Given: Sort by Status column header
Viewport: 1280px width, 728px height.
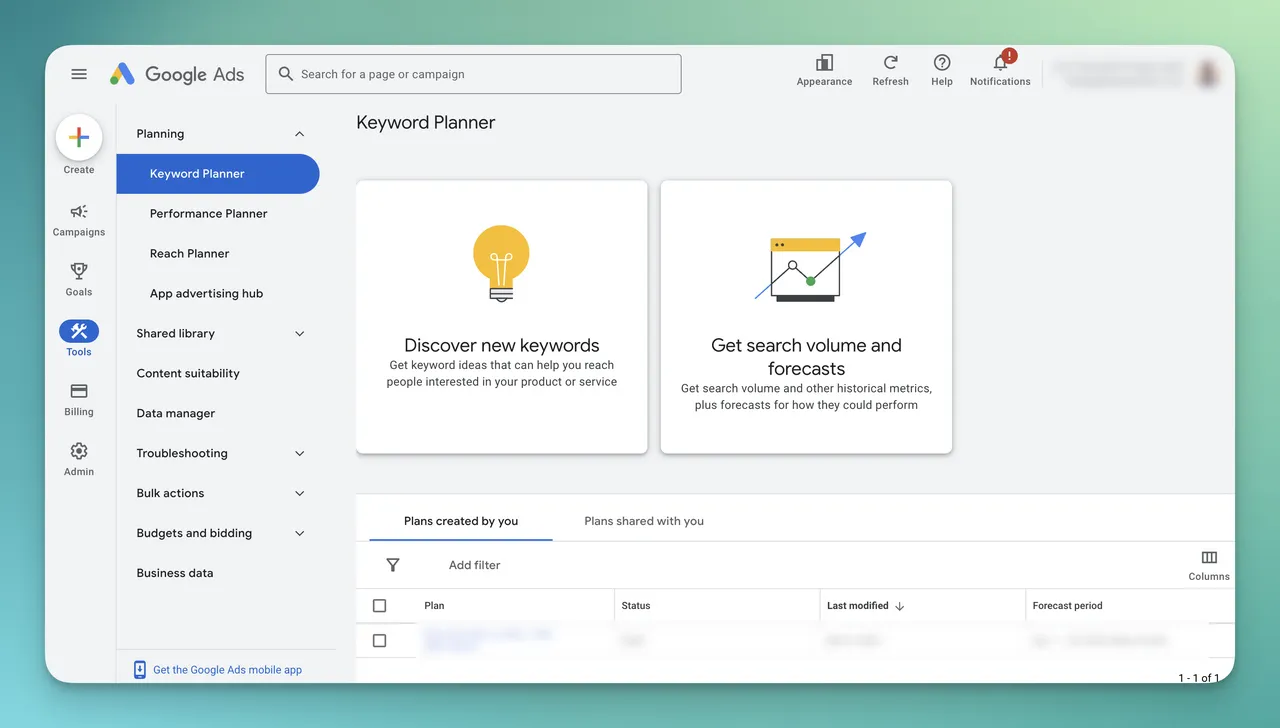Looking at the screenshot, I should coord(636,606).
